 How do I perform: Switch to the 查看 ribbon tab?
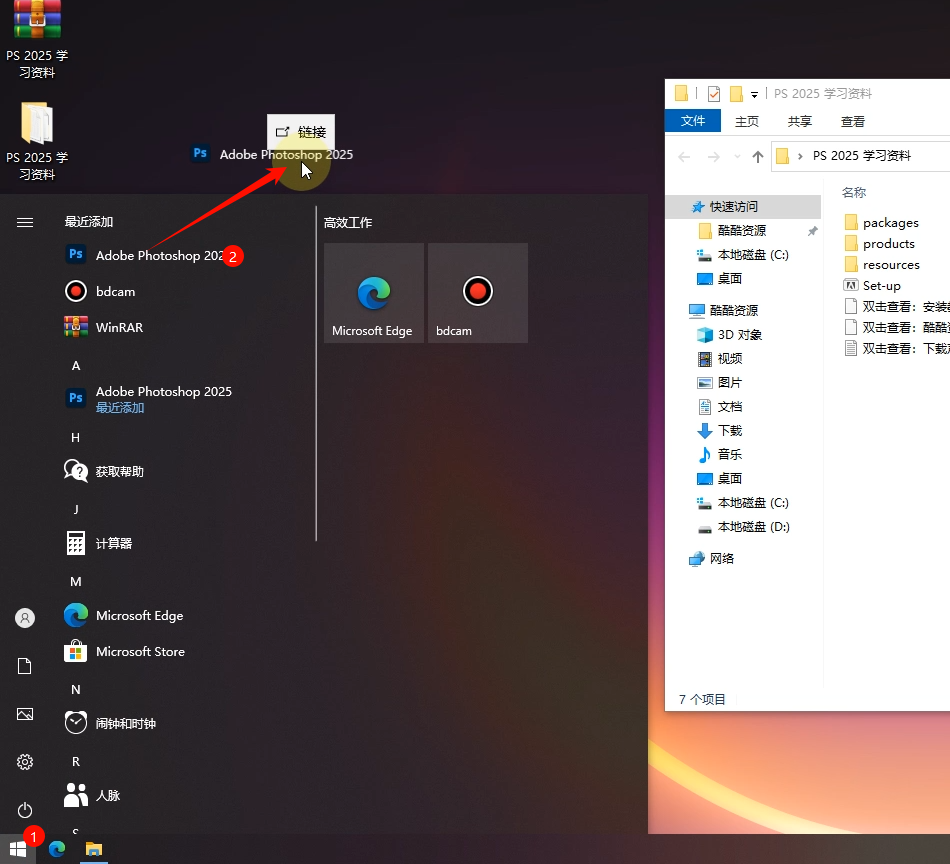pyautogui.click(x=852, y=121)
